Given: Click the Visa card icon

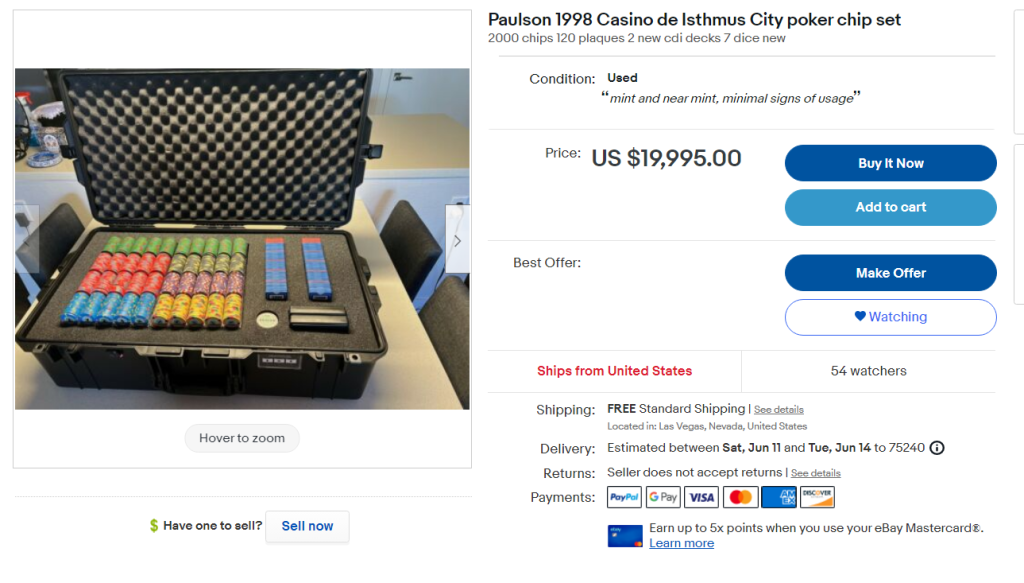Looking at the screenshot, I should (x=702, y=497).
